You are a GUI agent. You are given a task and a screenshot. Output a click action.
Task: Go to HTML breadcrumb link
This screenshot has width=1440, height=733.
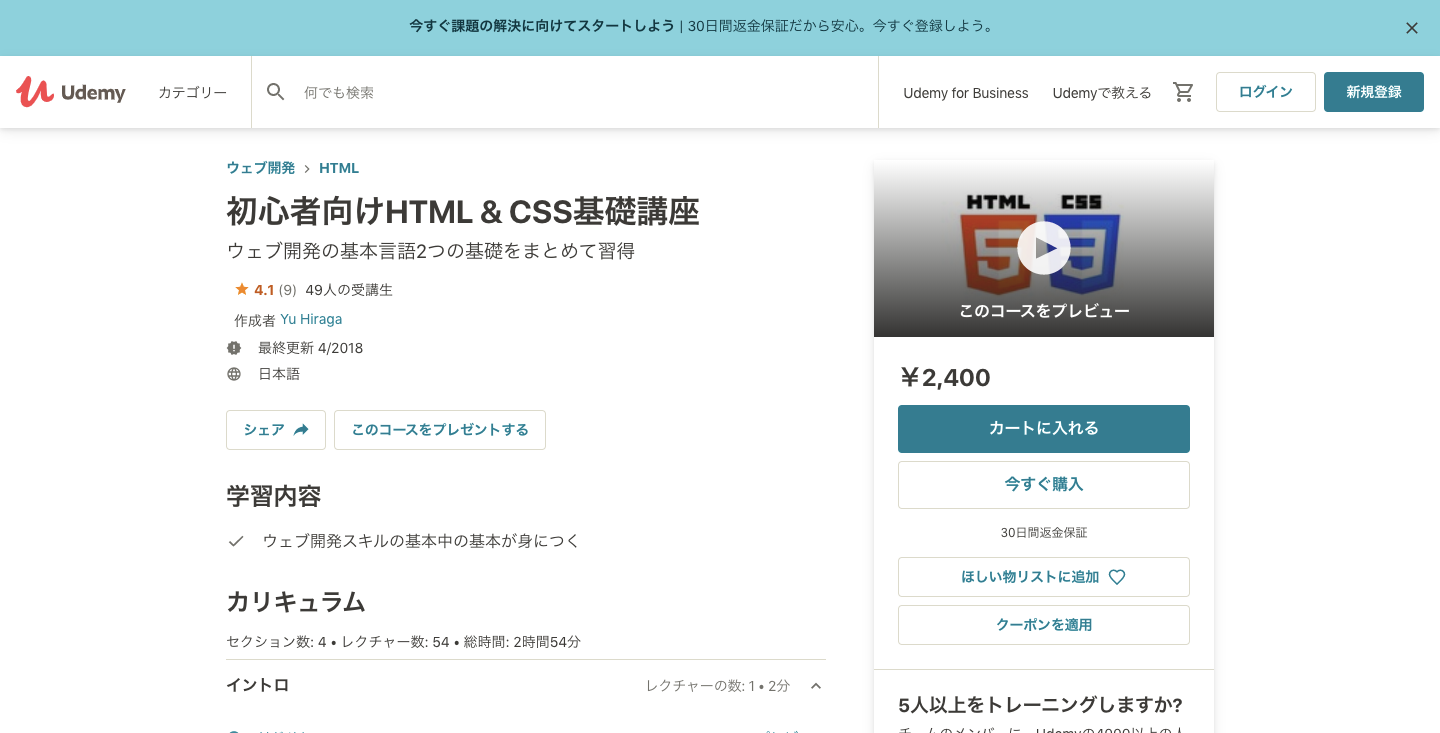tap(339, 168)
